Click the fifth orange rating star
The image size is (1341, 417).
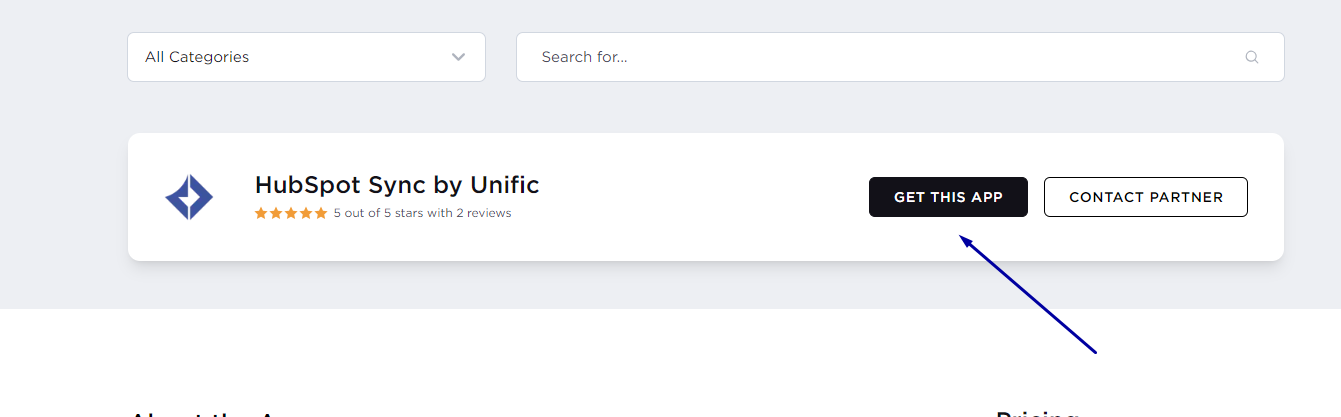(321, 213)
